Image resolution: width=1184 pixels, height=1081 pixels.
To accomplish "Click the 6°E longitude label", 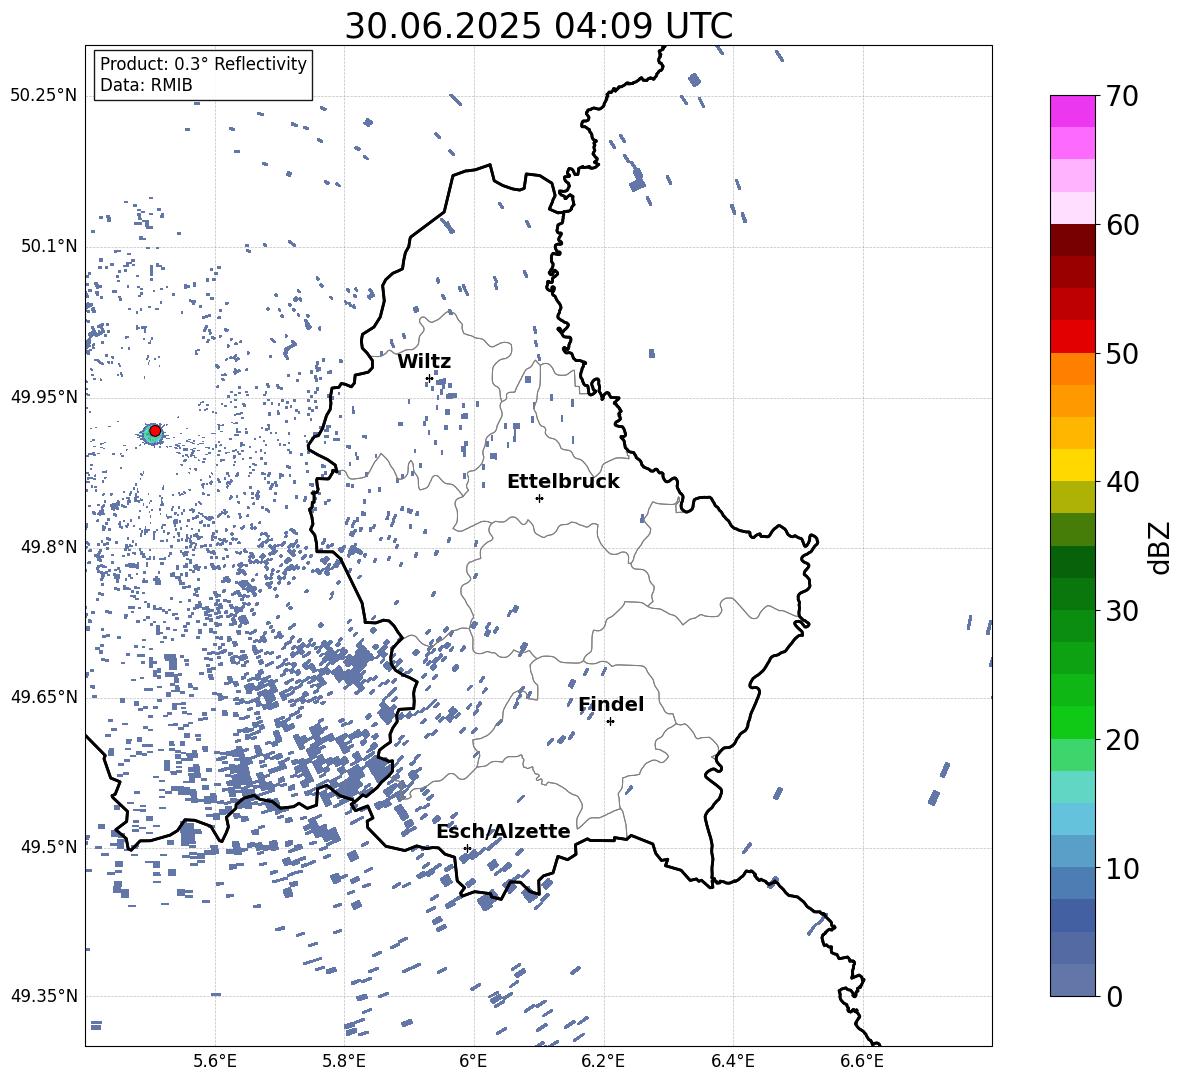I will coord(473,1061).
